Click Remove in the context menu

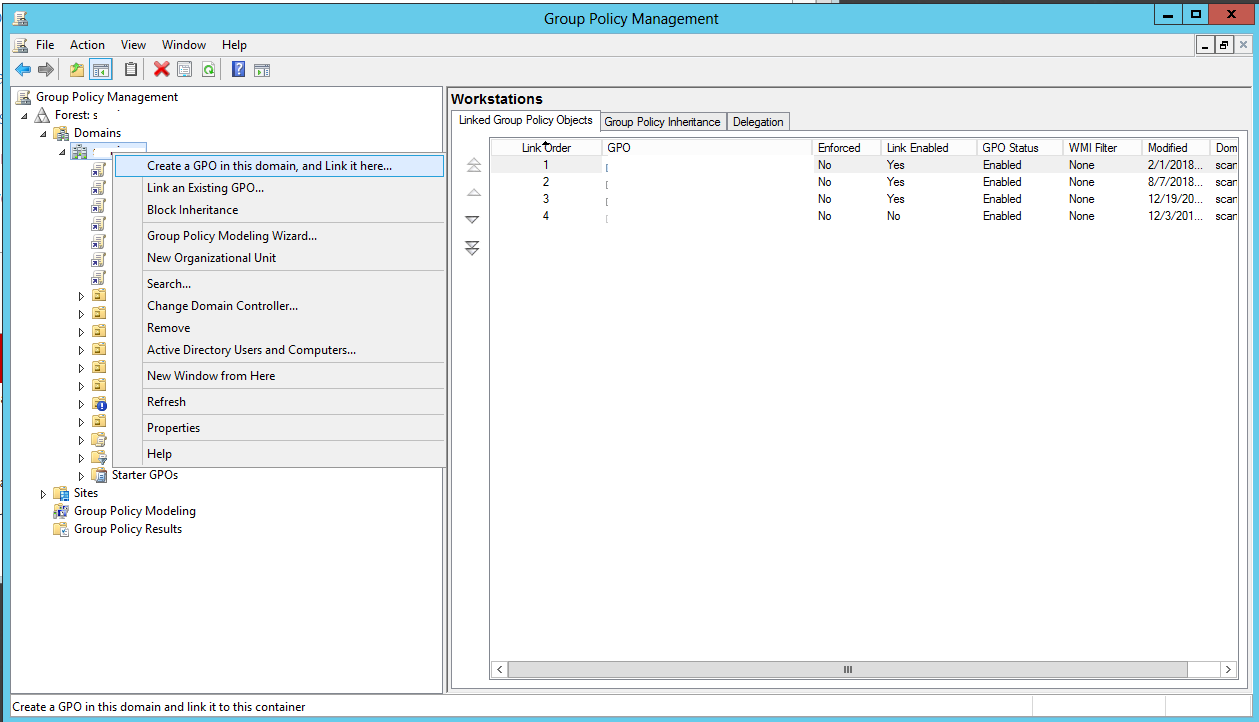coord(279,328)
